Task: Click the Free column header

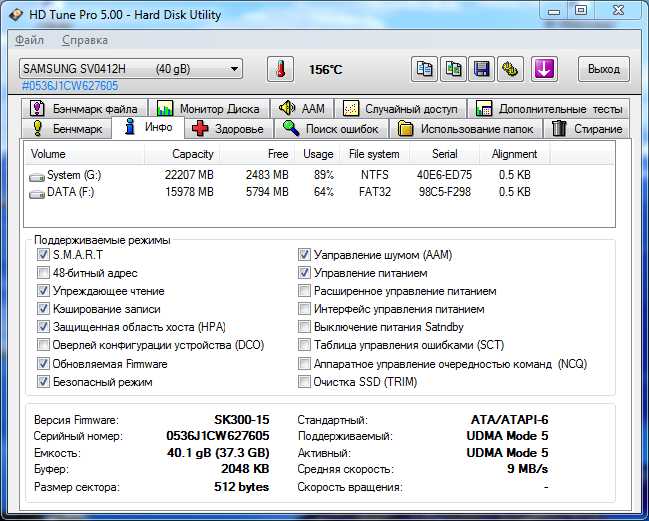Action: coord(256,154)
